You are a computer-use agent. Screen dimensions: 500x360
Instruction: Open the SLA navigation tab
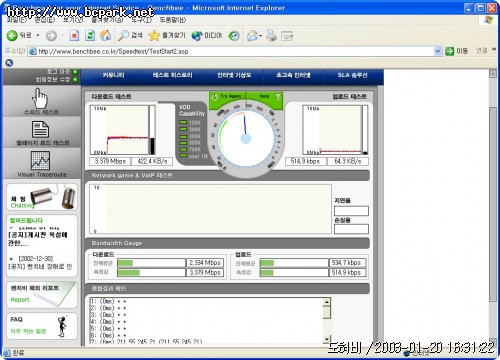352,75
